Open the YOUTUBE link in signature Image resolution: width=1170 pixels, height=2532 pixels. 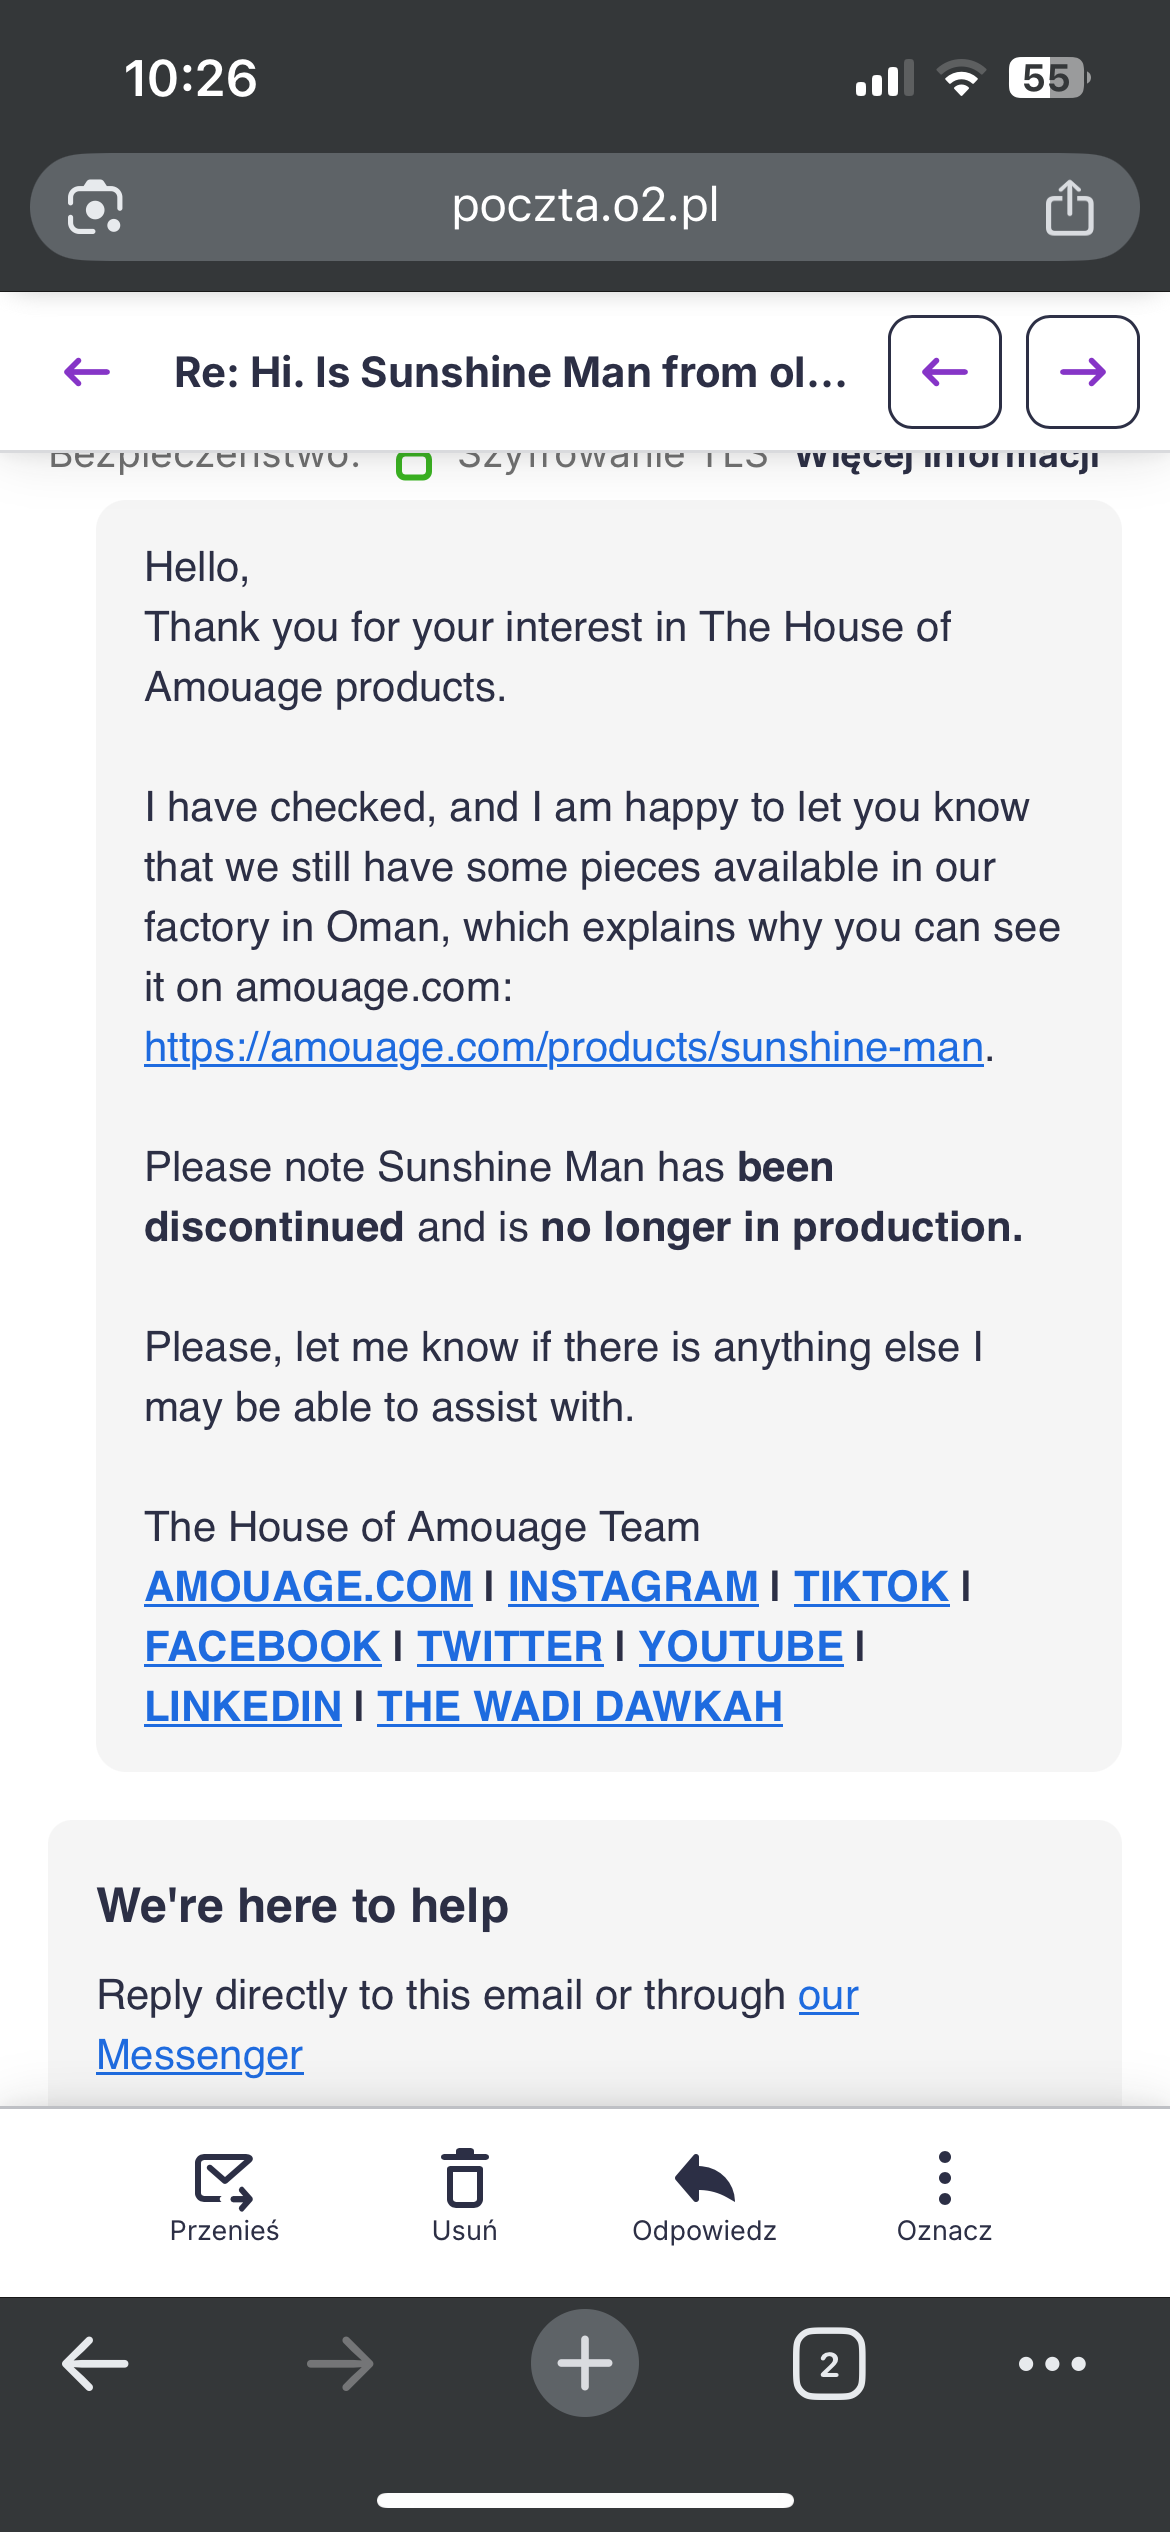click(x=741, y=1647)
